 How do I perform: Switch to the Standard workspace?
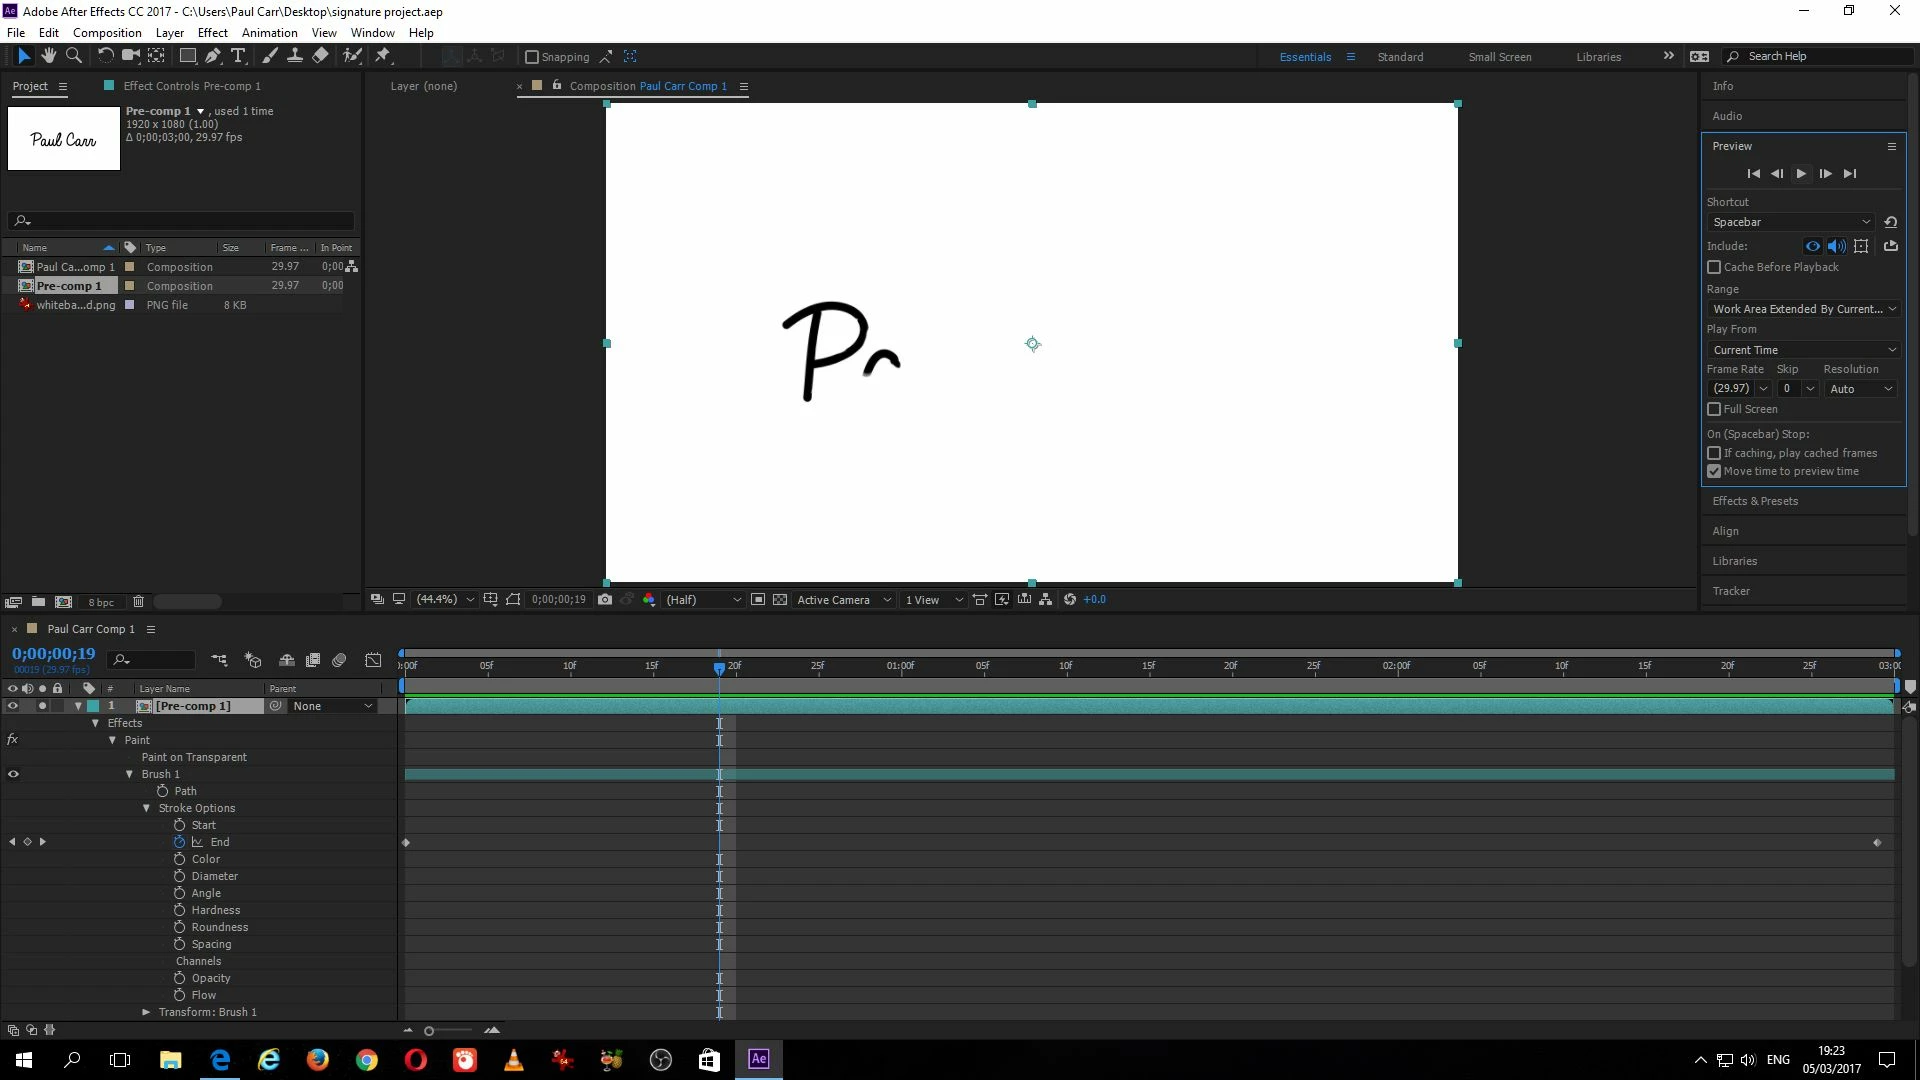click(1400, 57)
